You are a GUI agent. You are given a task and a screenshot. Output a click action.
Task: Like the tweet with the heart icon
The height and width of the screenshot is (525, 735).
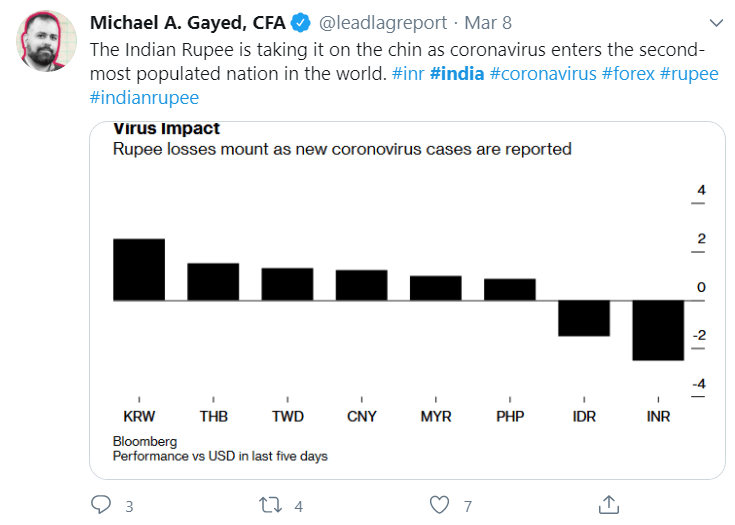439,505
